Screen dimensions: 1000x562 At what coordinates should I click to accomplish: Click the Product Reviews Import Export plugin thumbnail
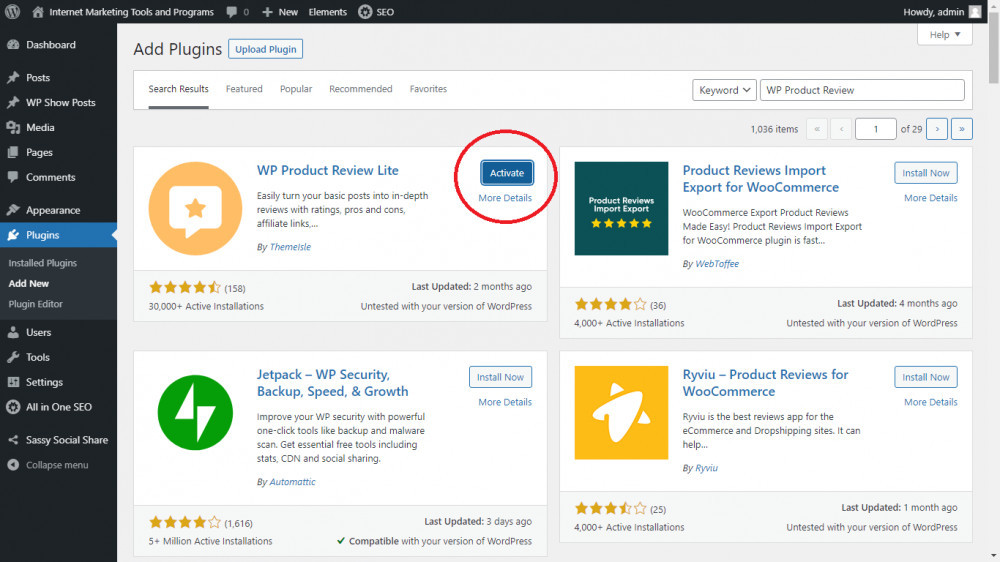[621, 209]
